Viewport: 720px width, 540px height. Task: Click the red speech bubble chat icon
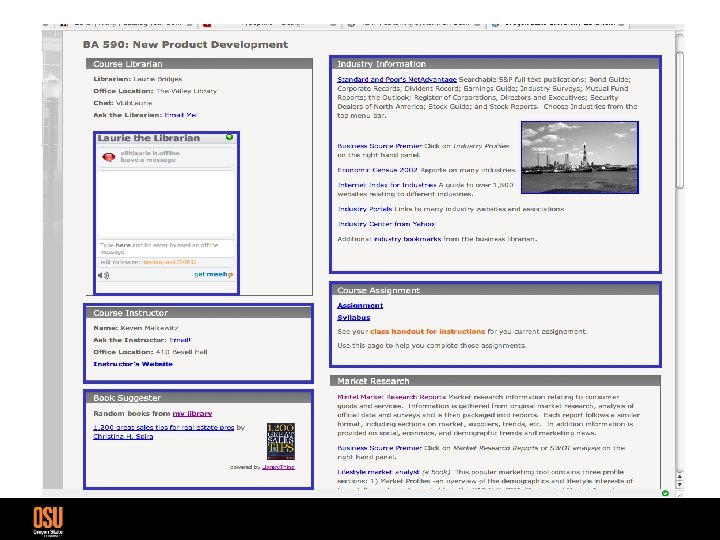click(109, 157)
